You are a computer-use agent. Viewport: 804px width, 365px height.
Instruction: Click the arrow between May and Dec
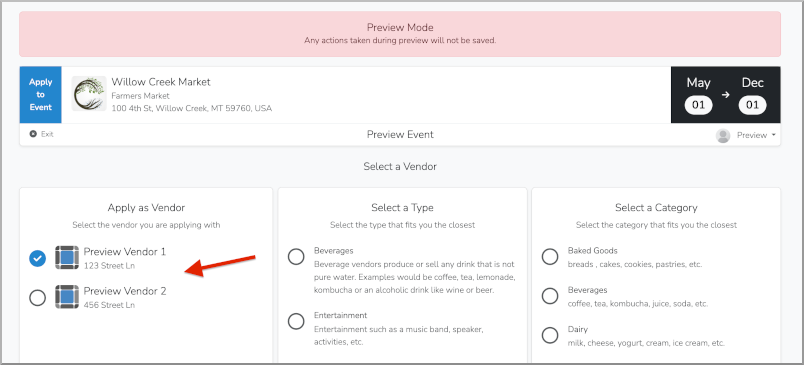726,95
